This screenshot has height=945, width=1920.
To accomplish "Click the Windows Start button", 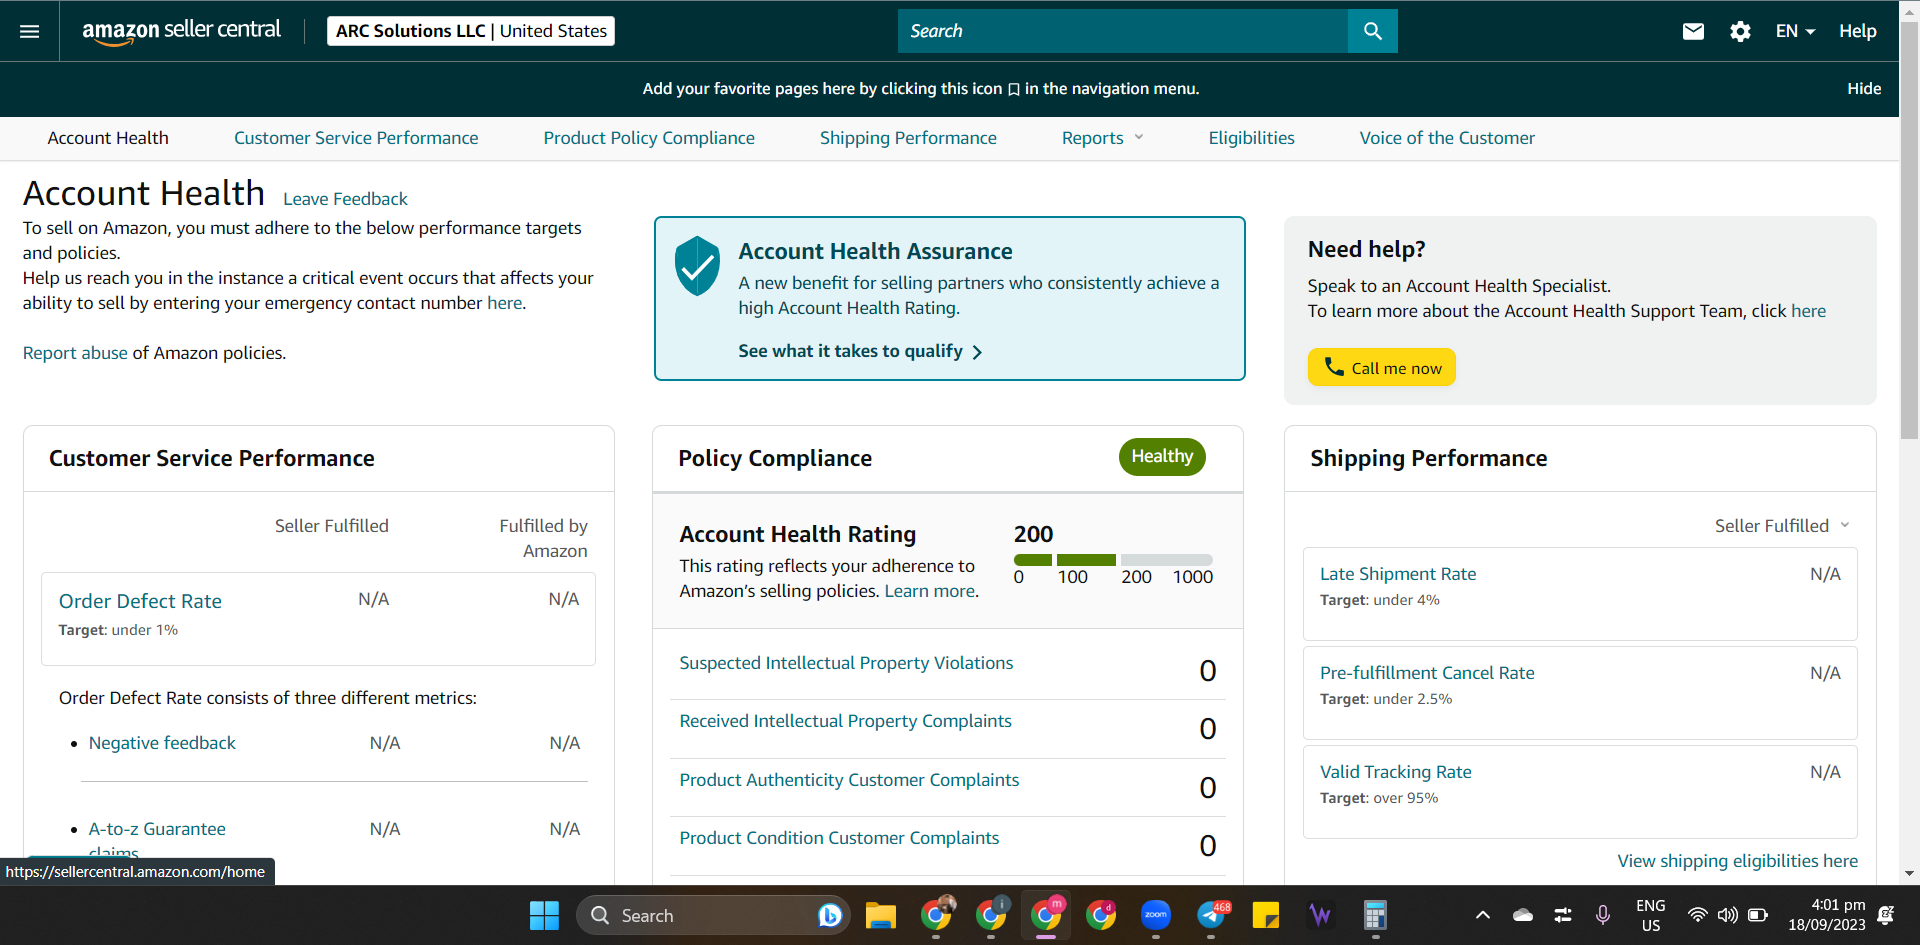I will click(x=544, y=915).
